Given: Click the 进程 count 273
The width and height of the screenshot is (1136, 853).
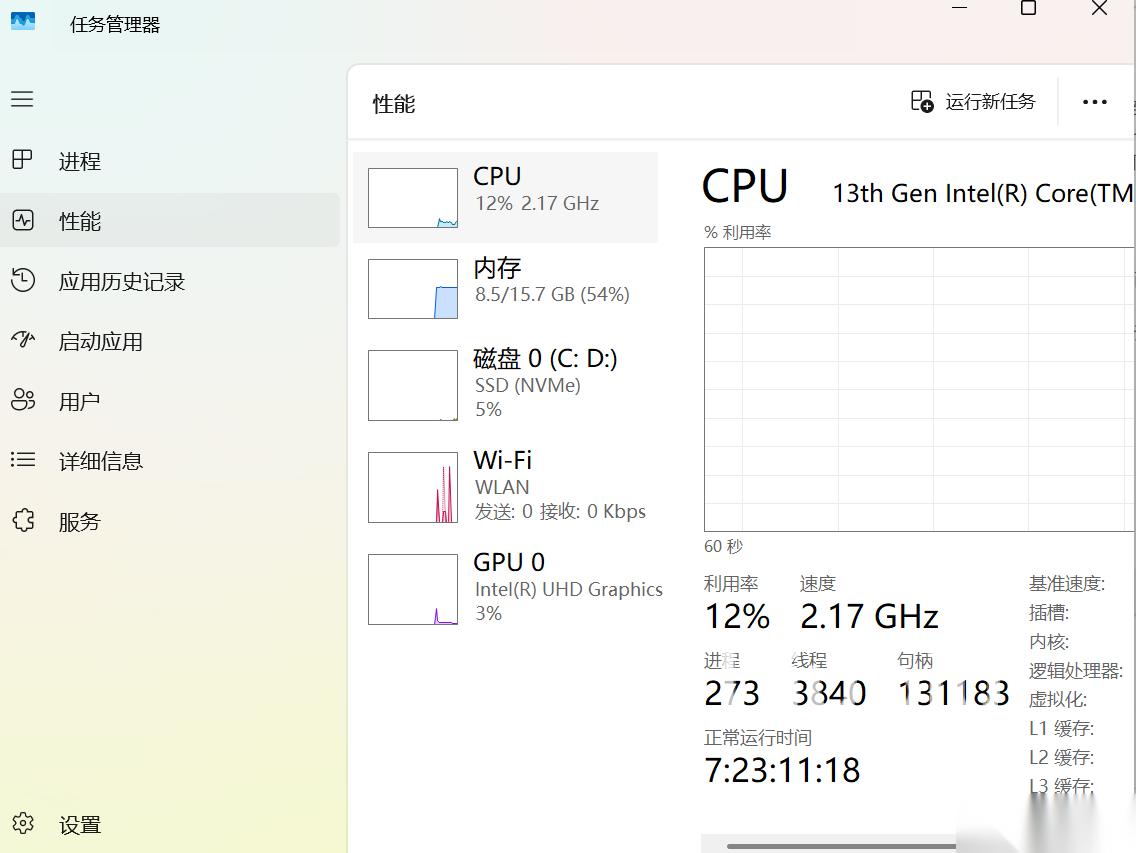Looking at the screenshot, I should point(732,693).
